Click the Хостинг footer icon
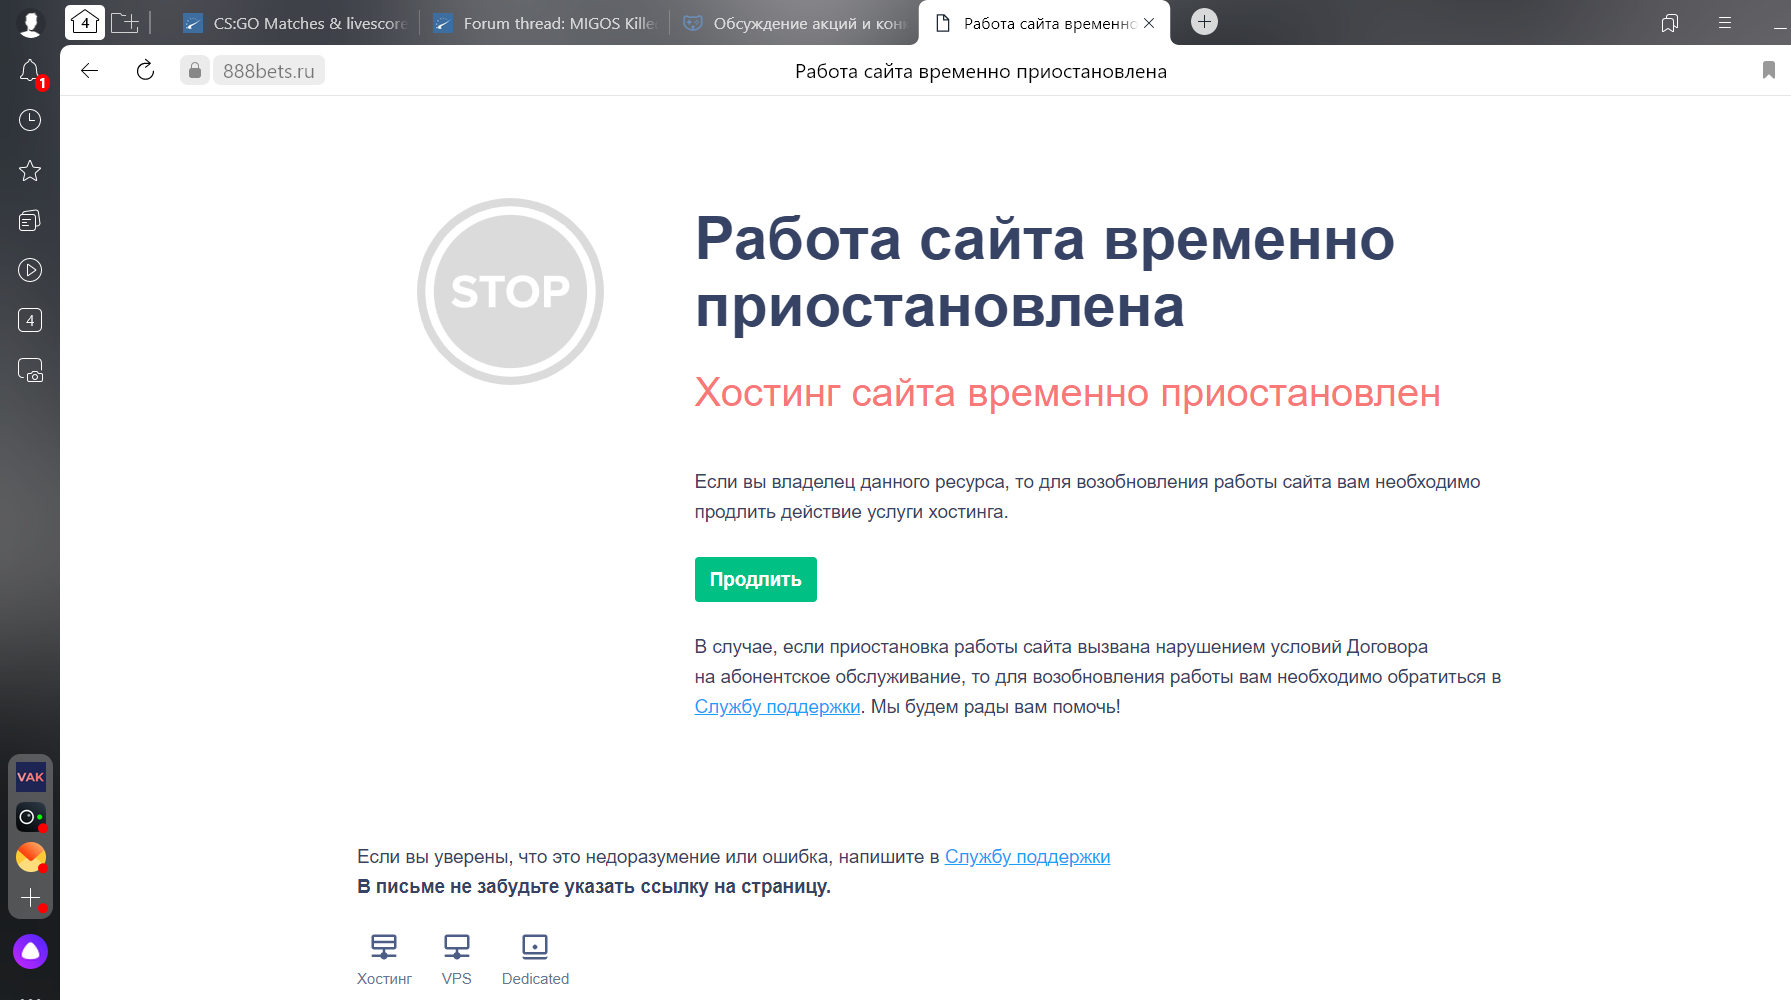 pyautogui.click(x=384, y=946)
